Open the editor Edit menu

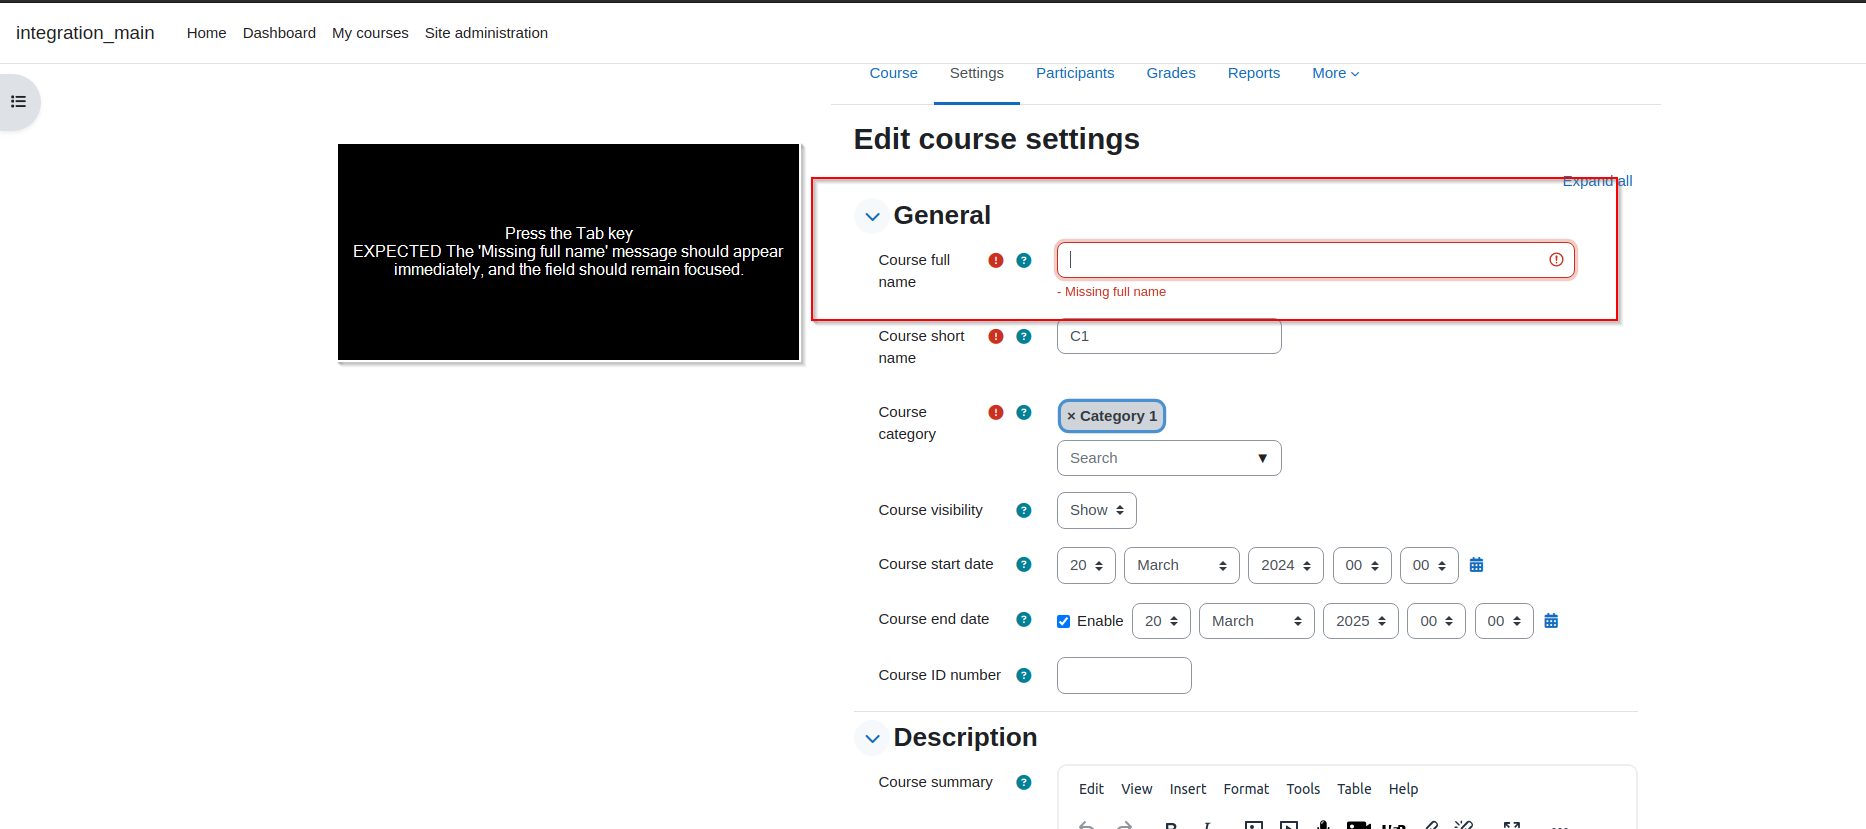coord(1091,789)
